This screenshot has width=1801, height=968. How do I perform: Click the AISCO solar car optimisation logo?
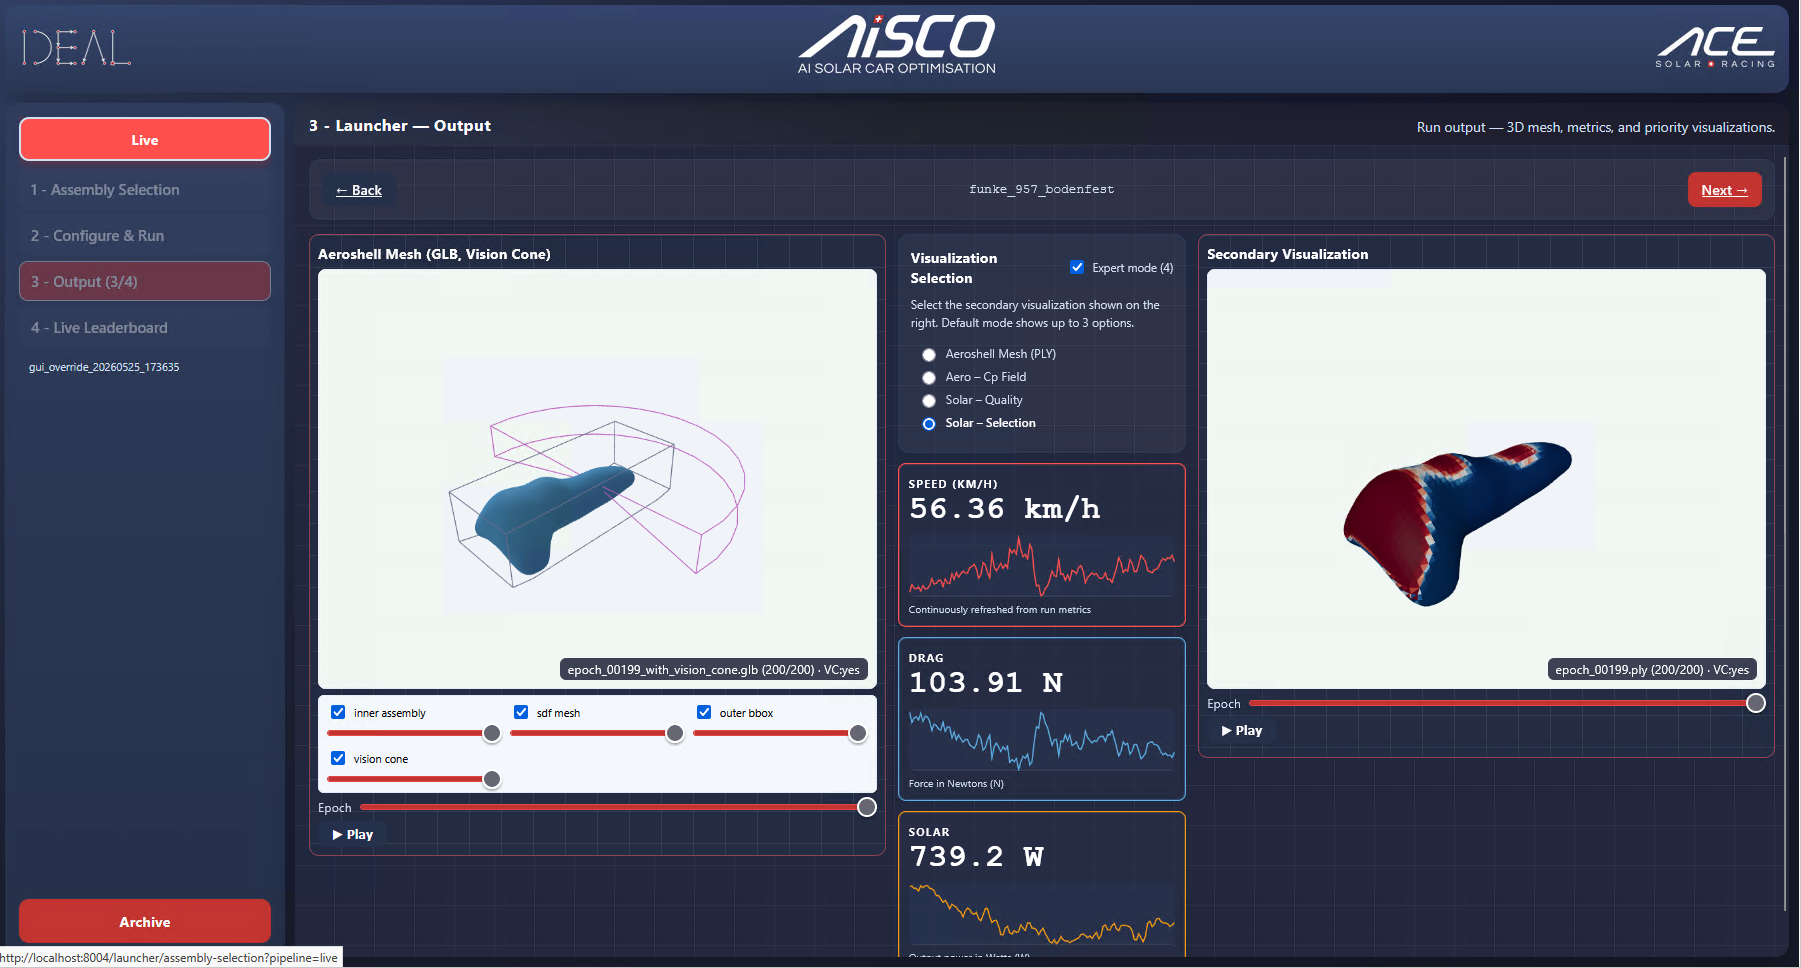(897, 45)
